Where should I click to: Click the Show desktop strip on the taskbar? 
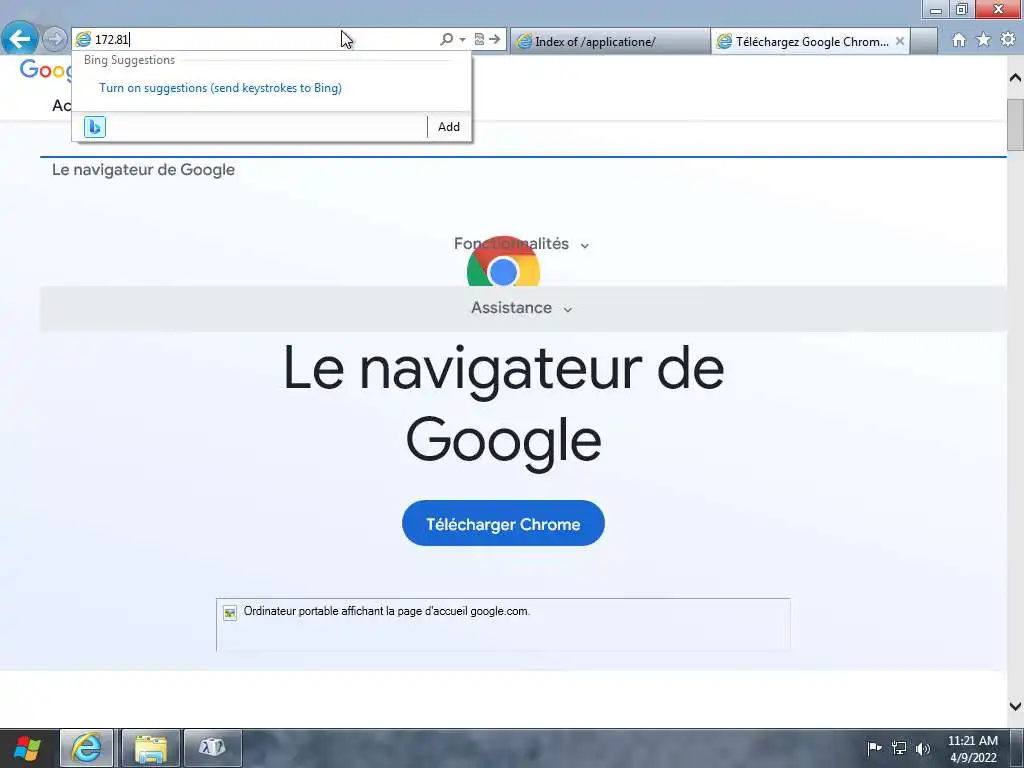pyautogui.click(x=1017, y=748)
